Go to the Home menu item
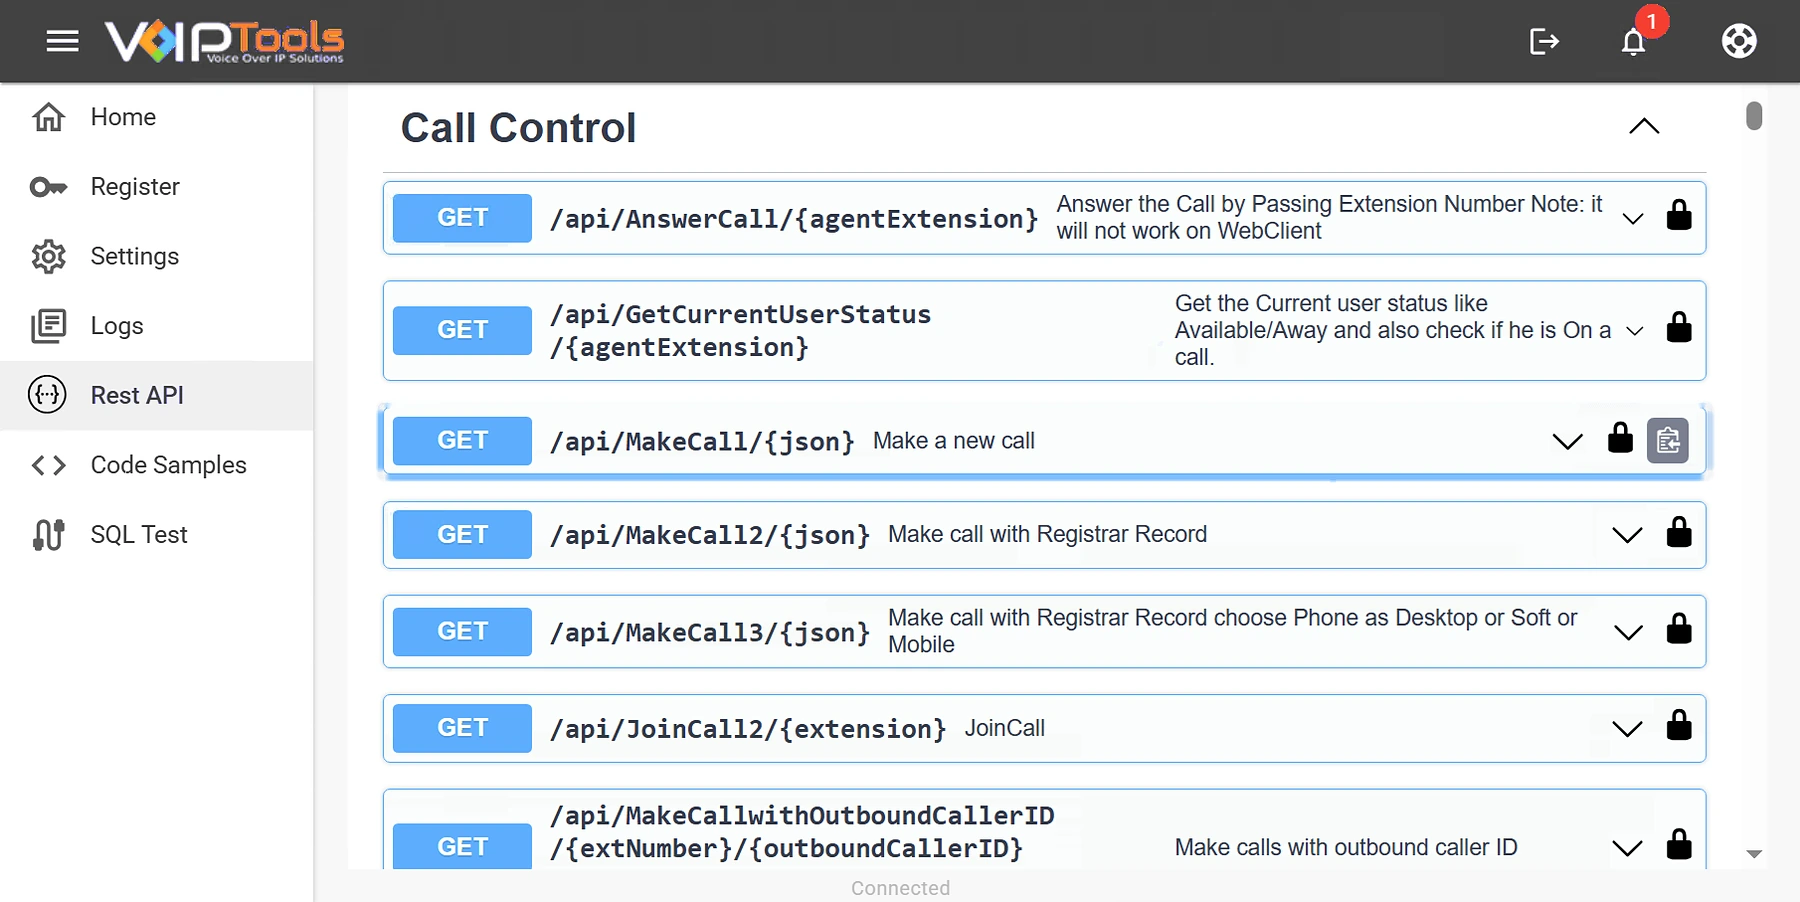Screen dimensions: 1800x902 click(157, 117)
